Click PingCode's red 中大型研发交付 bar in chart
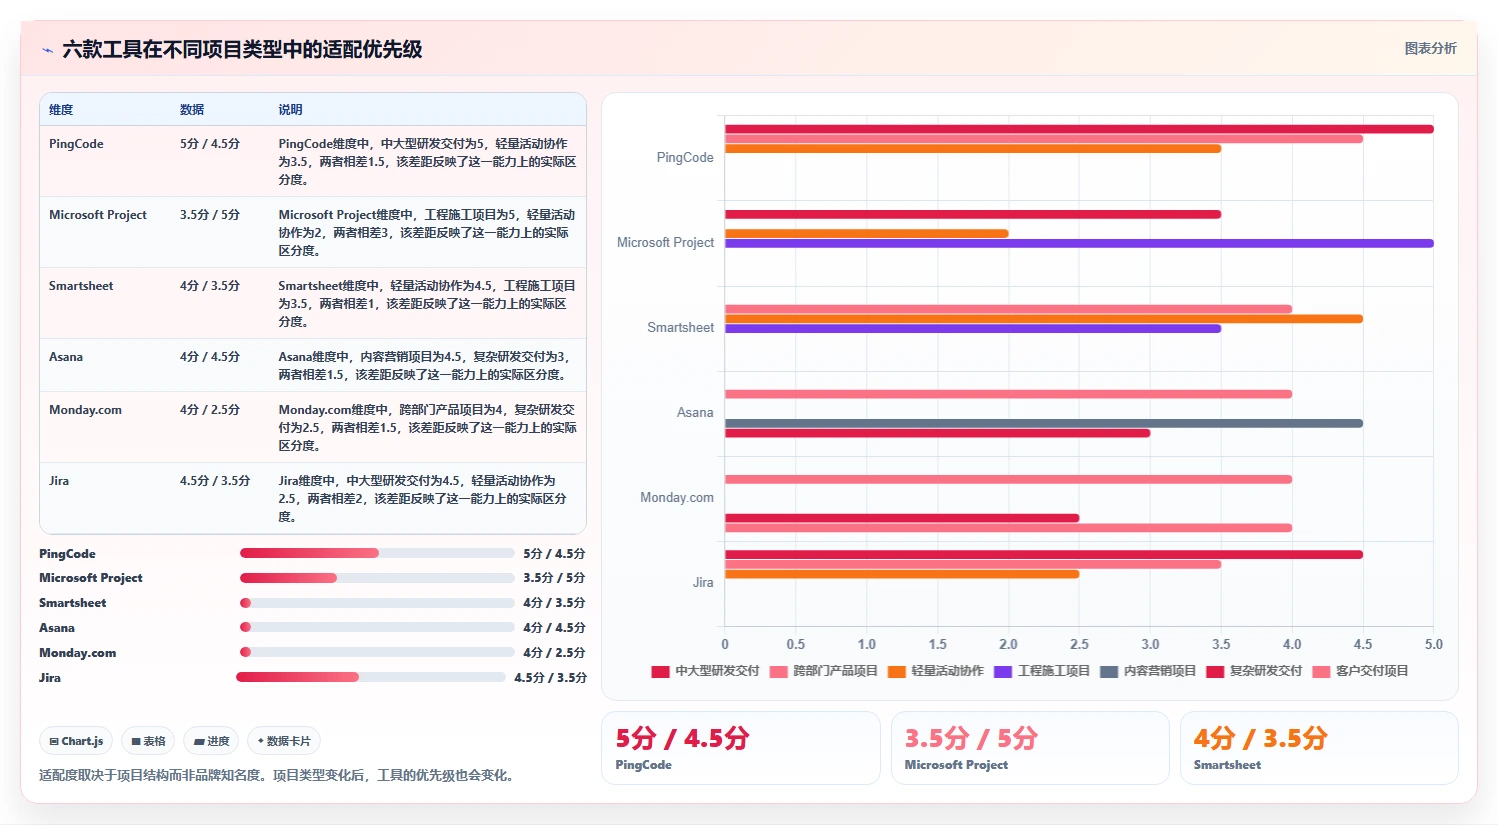Viewport: 1498px width, 825px height. pos(1079,129)
